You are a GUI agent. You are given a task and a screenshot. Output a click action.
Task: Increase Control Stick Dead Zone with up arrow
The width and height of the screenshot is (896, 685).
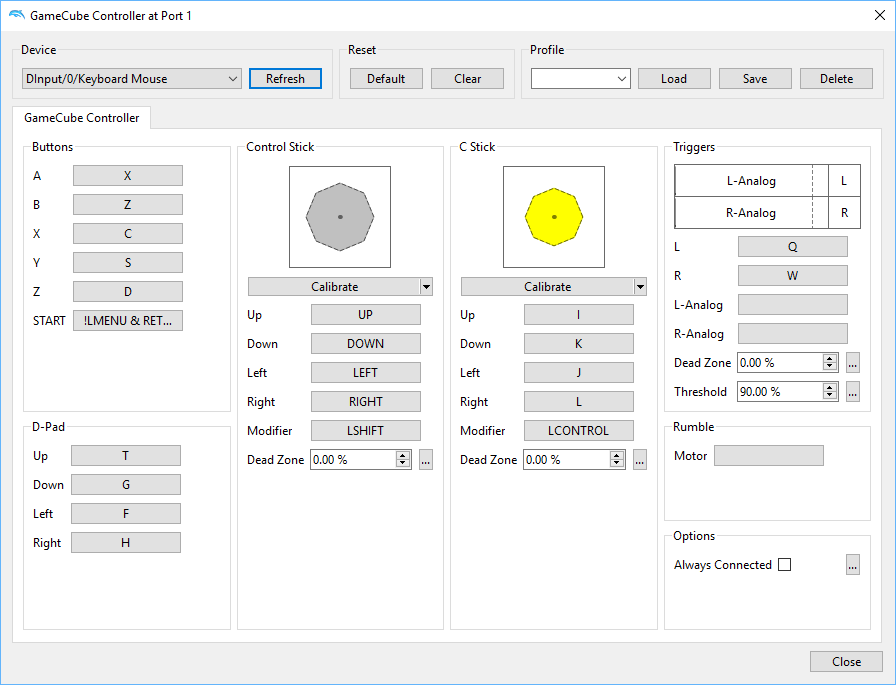click(403, 455)
